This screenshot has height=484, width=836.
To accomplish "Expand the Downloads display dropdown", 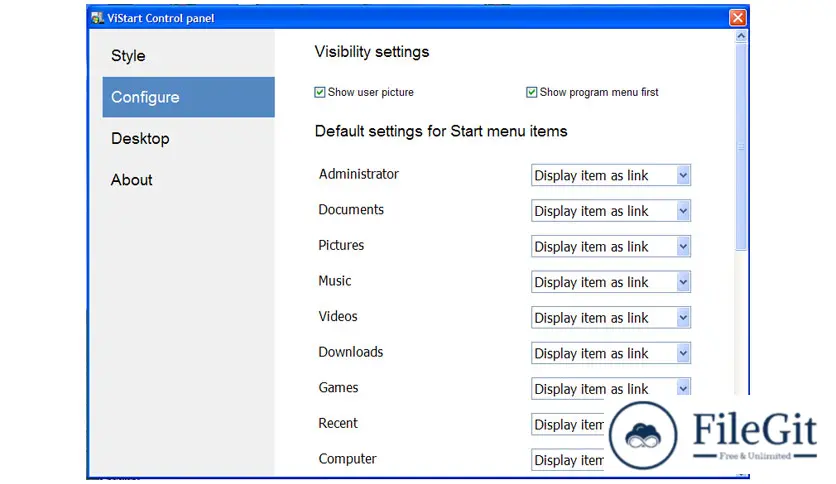I will click(610, 353).
